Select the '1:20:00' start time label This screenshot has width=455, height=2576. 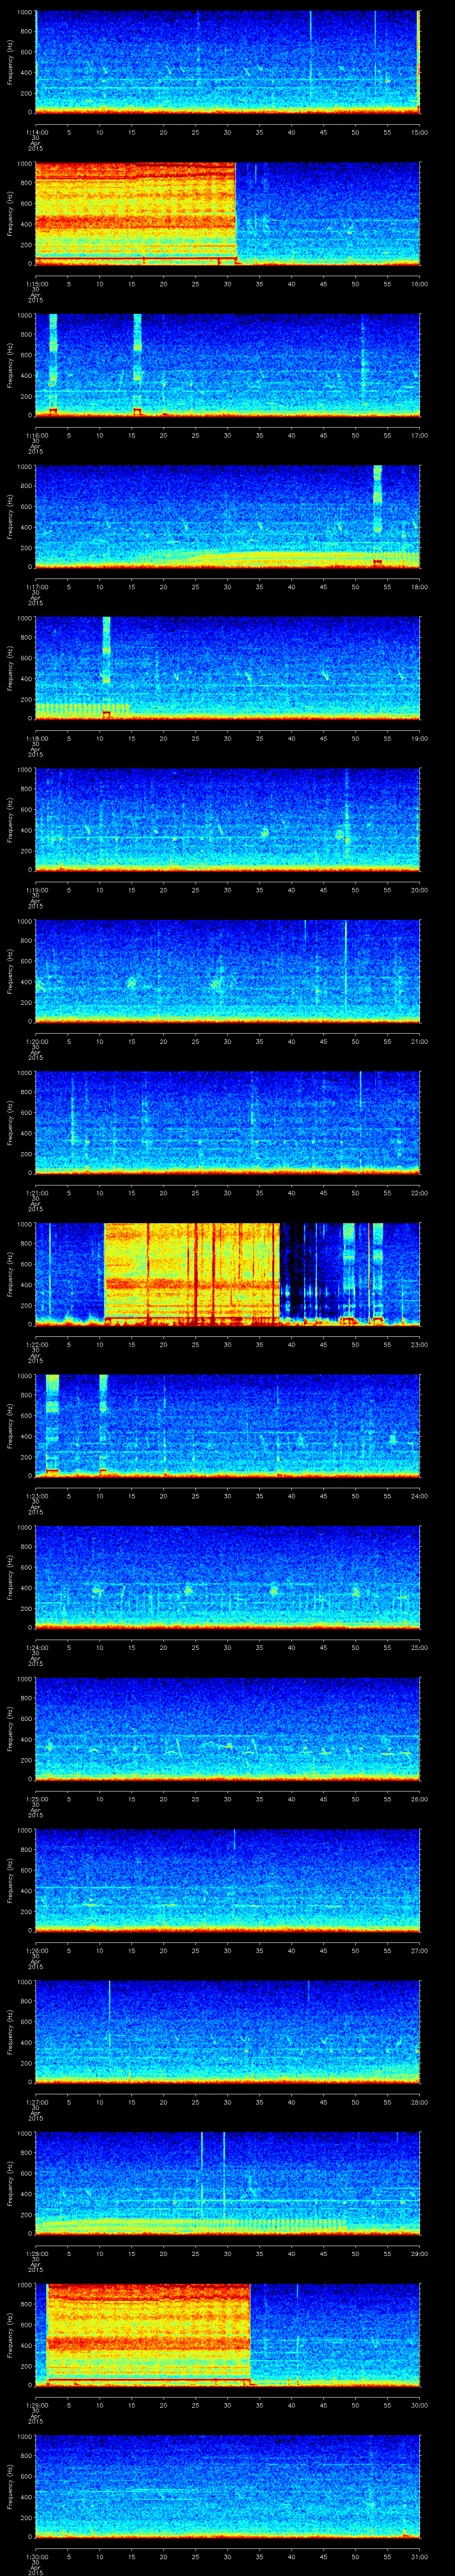(36, 1041)
